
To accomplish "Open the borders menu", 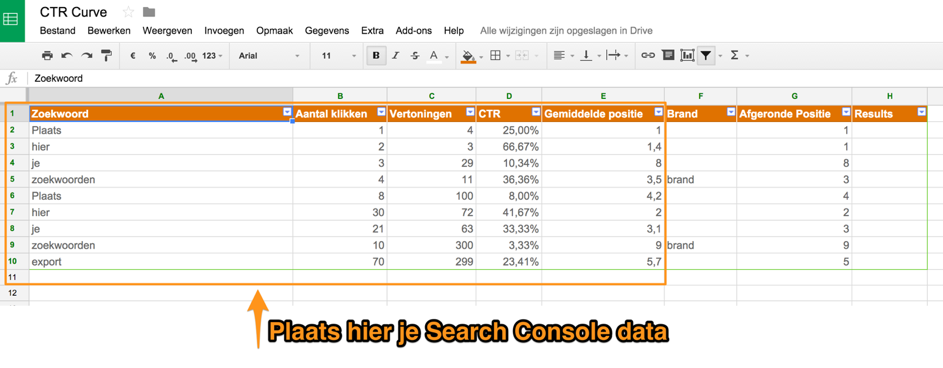I will coord(496,56).
